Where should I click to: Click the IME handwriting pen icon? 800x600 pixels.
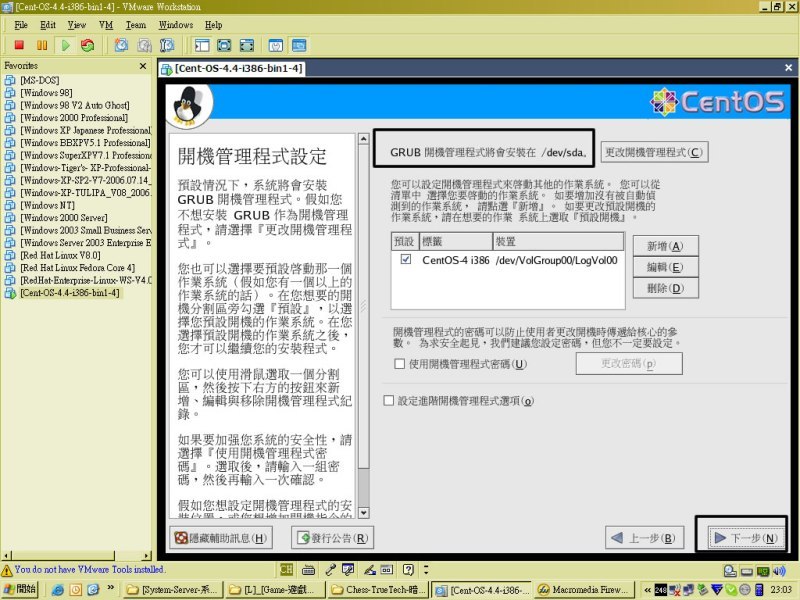click(x=370, y=569)
